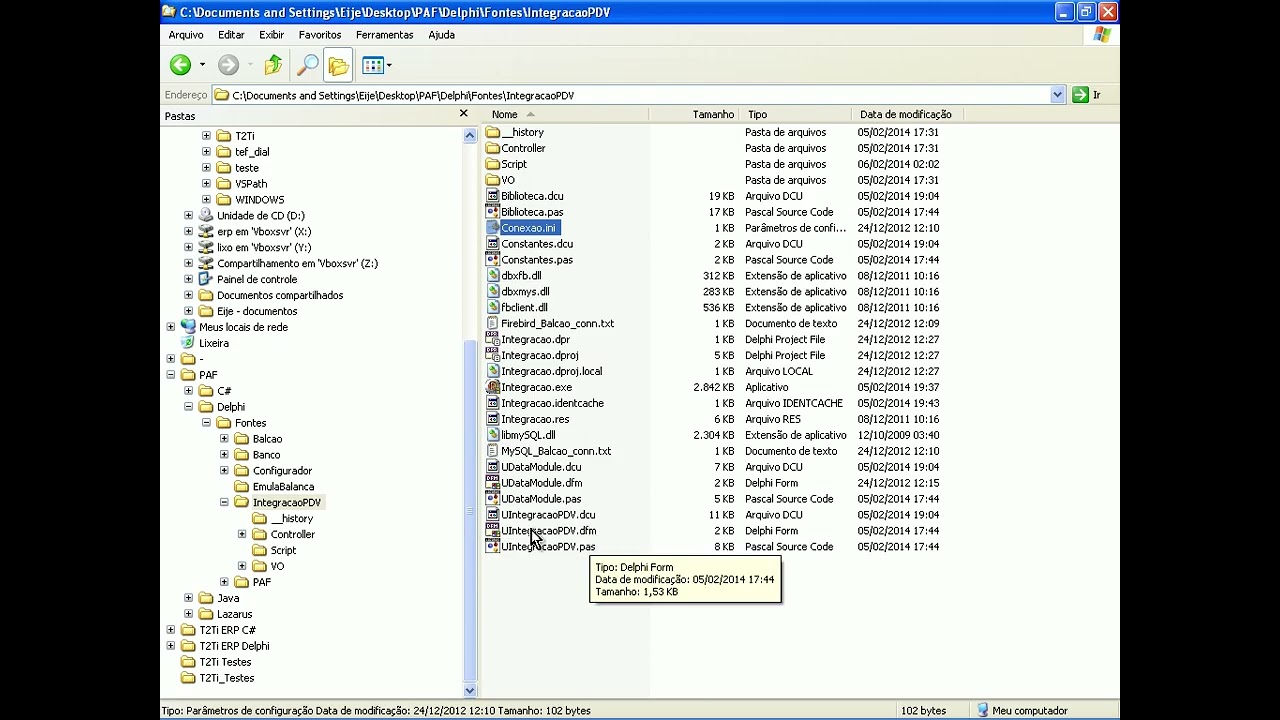Screen dimensions: 1280x720
Task: Sort by the Tamanho column header
Action: point(694,114)
